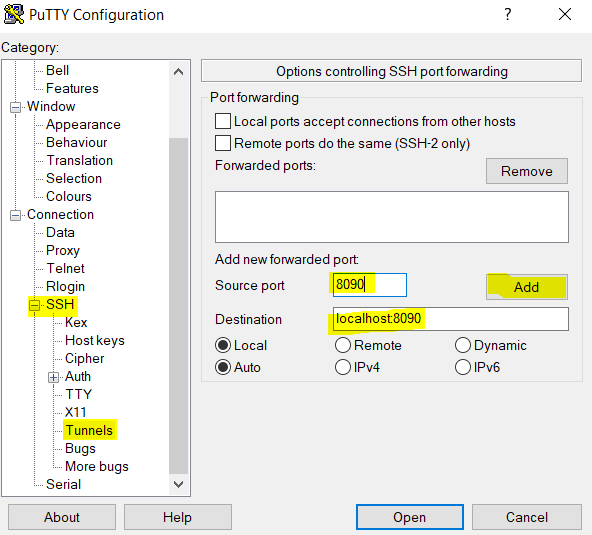Image resolution: width=592 pixels, height=535 pixels.
Task: Click the About button
Action: [62, 517]
